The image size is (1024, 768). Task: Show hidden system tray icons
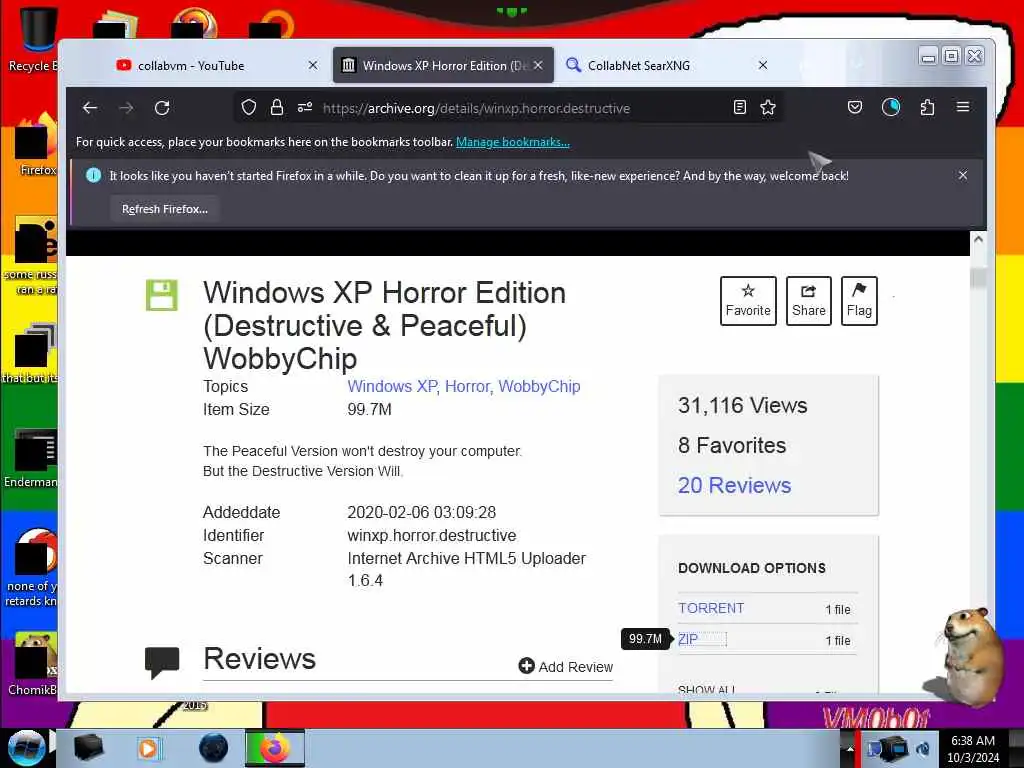pos(850,749)
